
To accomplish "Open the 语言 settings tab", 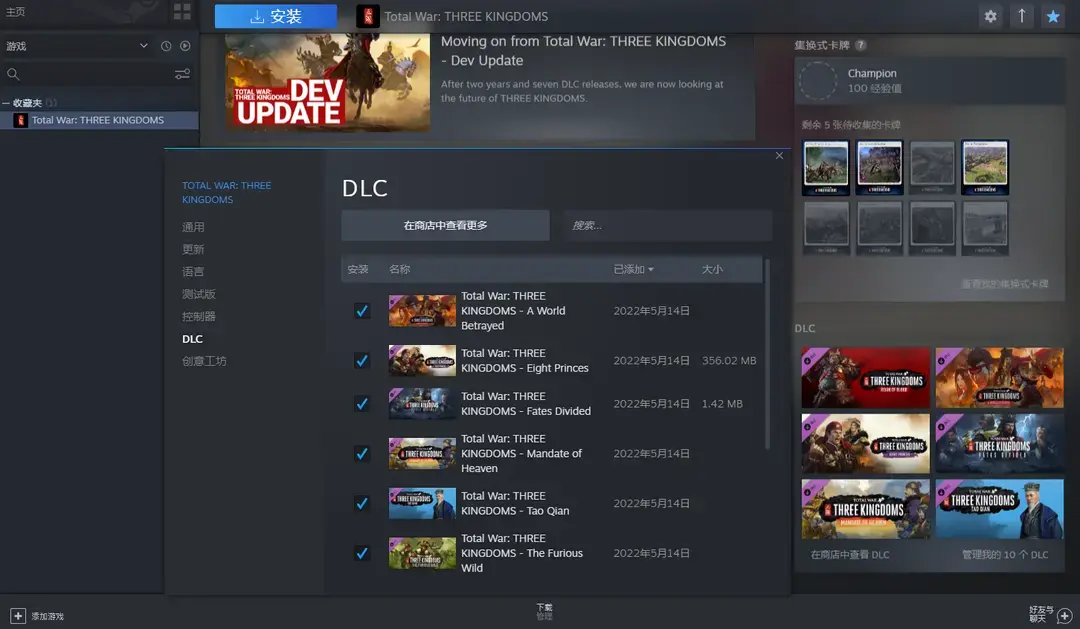I will 193,271.
